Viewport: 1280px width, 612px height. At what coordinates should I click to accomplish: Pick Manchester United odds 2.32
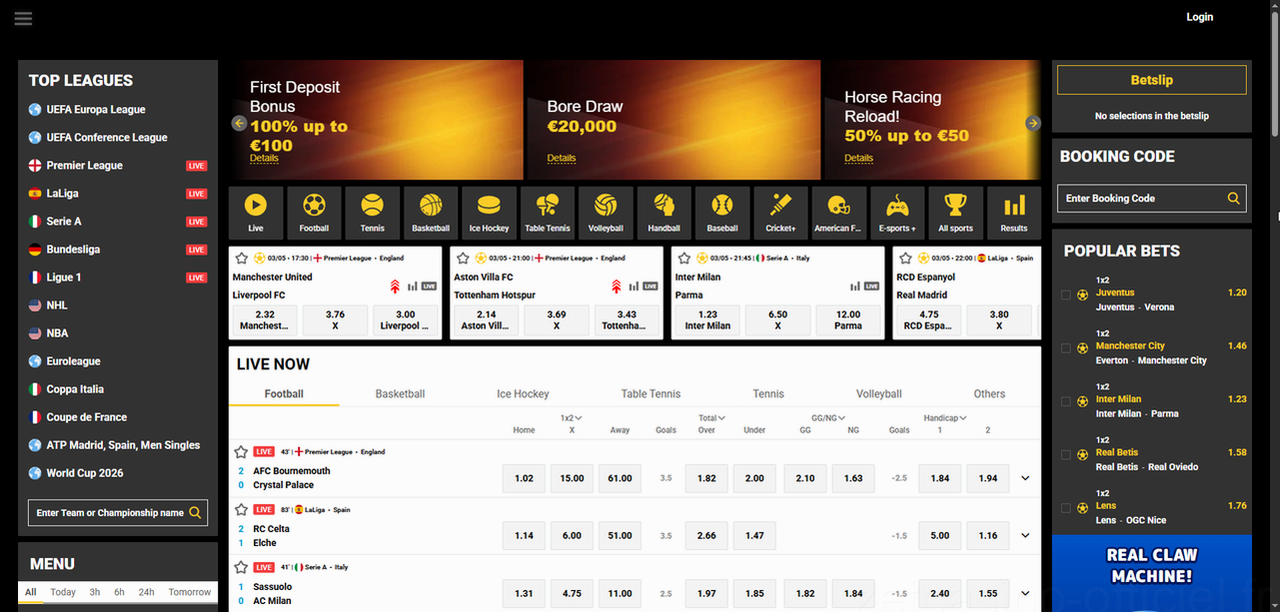pyautogui.click(x=264, y=319)
